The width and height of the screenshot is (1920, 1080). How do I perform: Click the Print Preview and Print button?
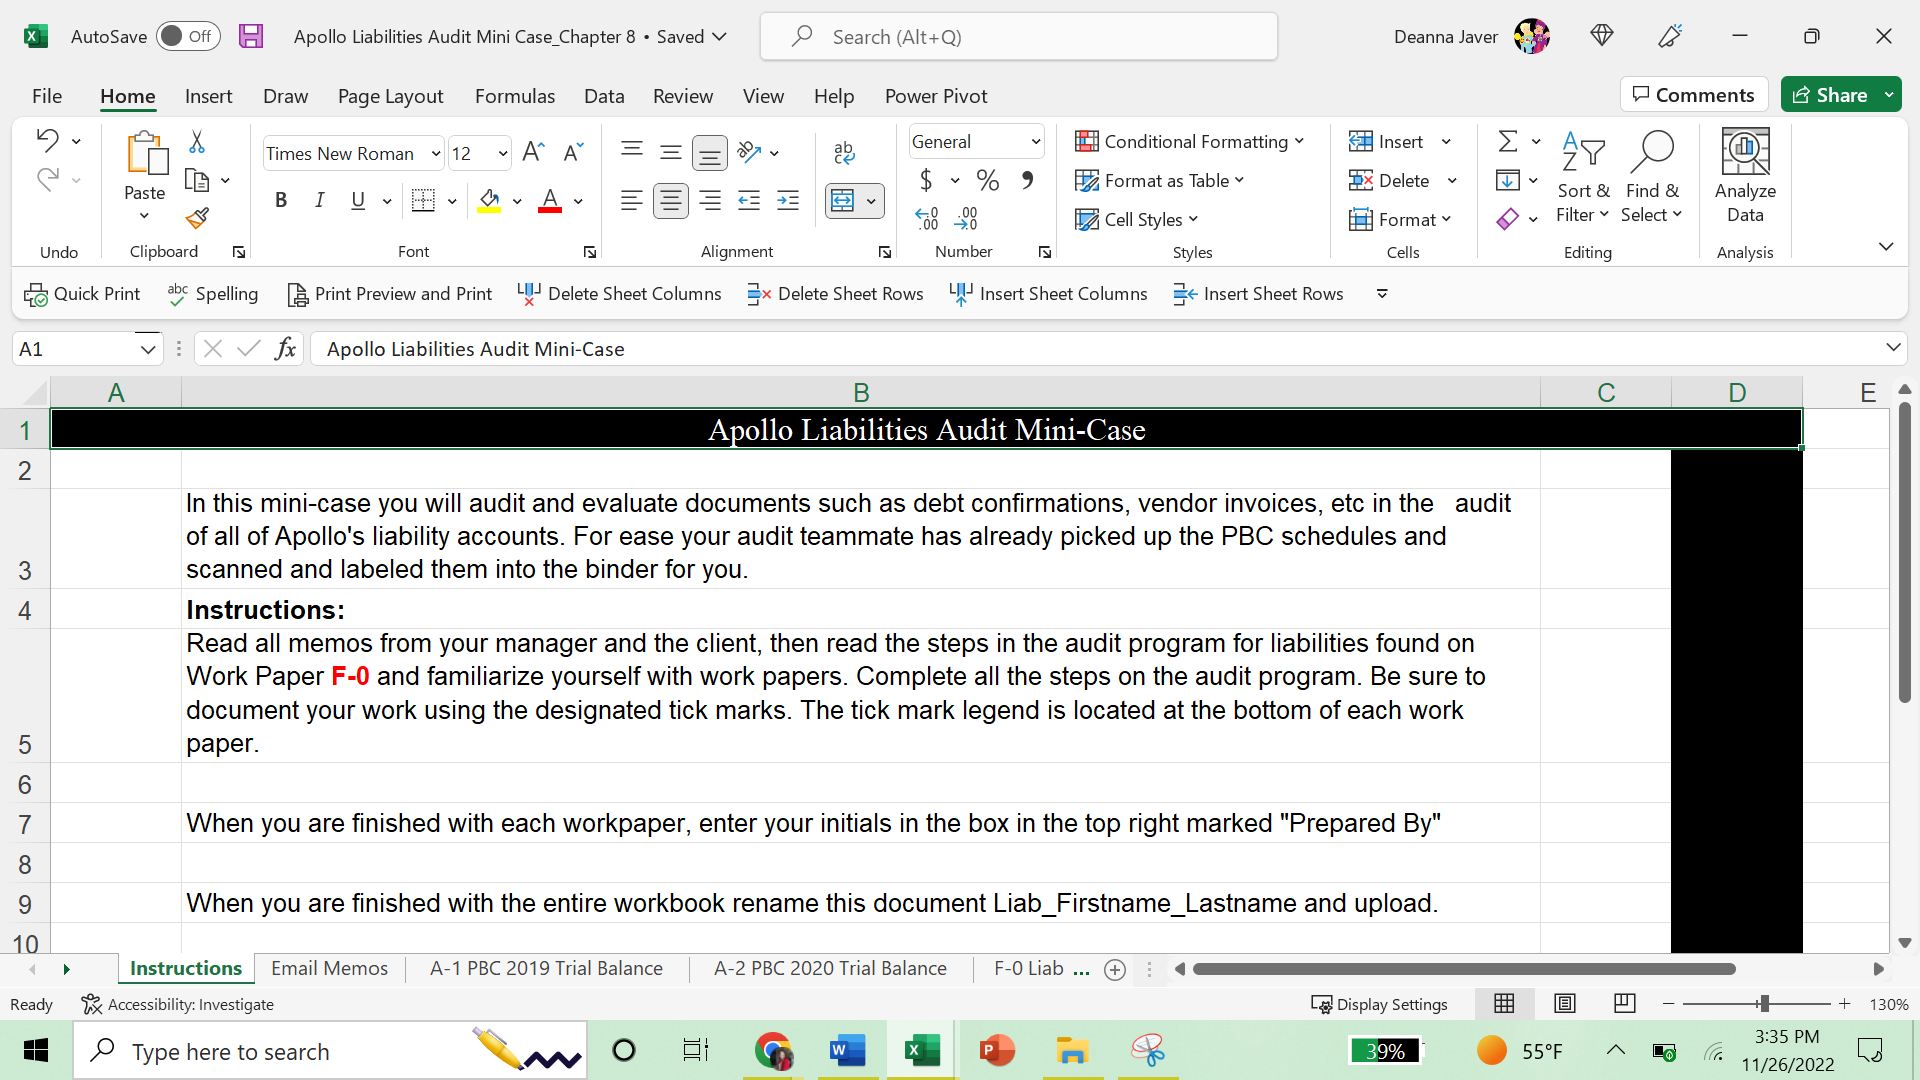(389, 293)
